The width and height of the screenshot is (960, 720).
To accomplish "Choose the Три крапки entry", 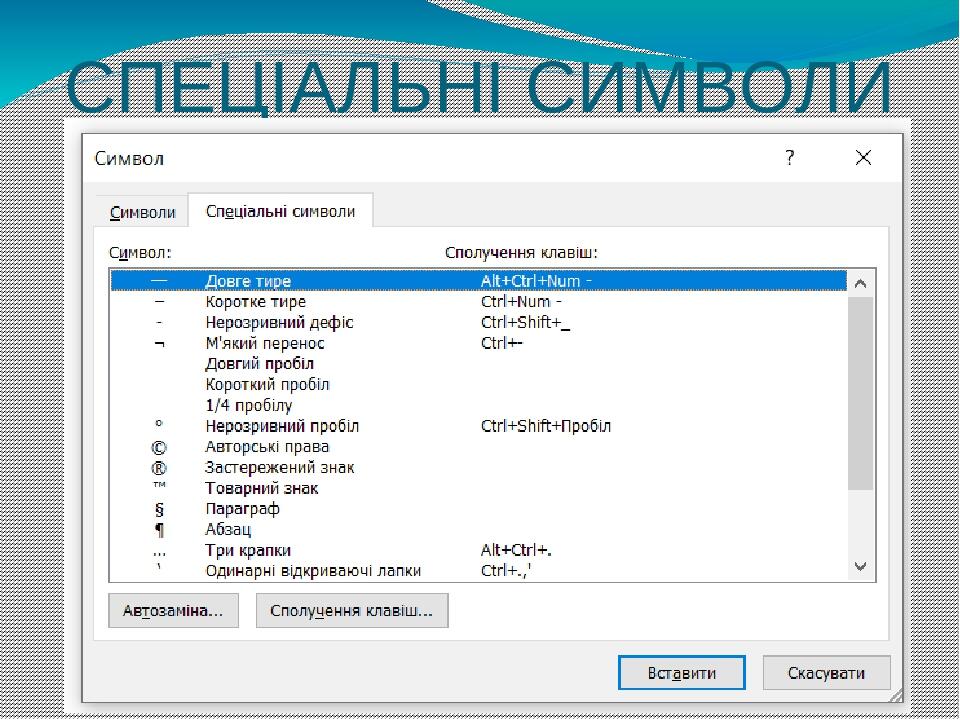I will pyautogui.click(x=479, y=550).
